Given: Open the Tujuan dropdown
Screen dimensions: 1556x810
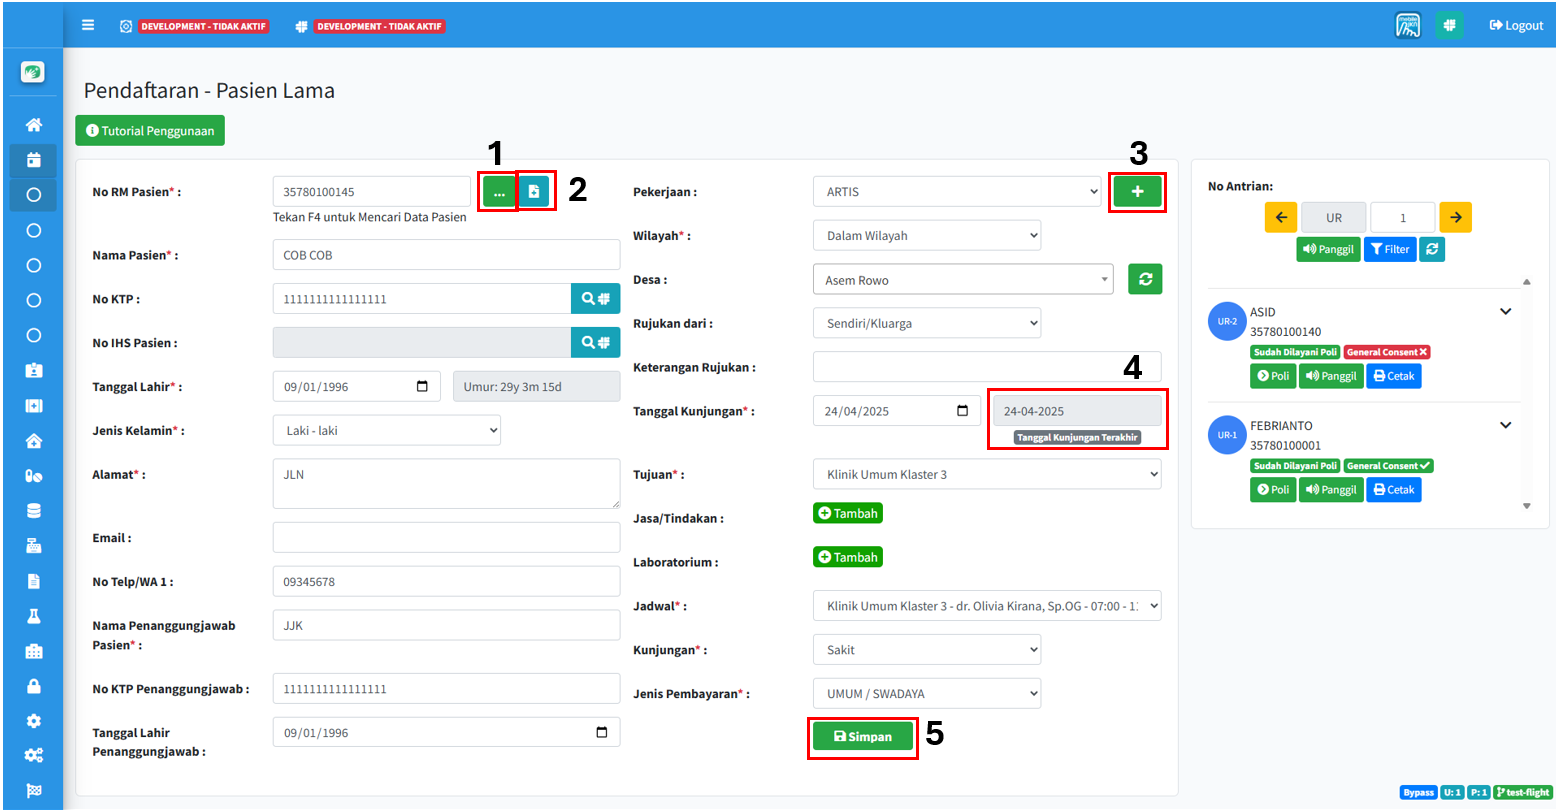Looking at the screenshot, I should pos(987,474).
